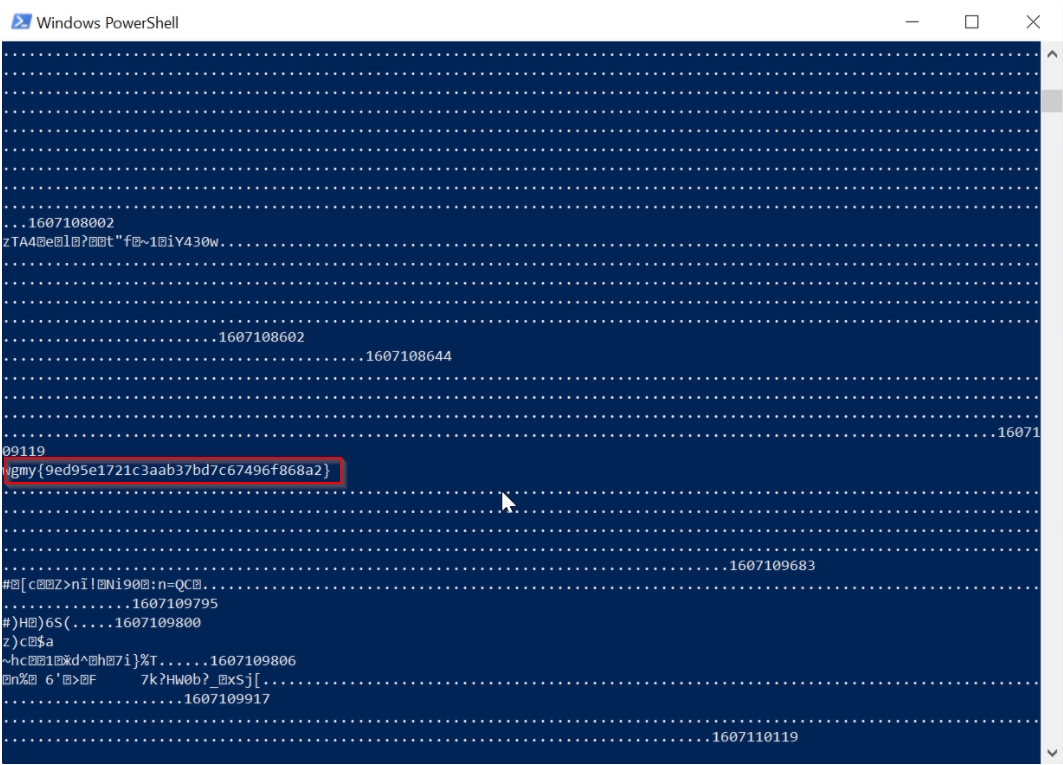
Task: Click the PowerShell icon in the title bar
Action: (18, 21)
